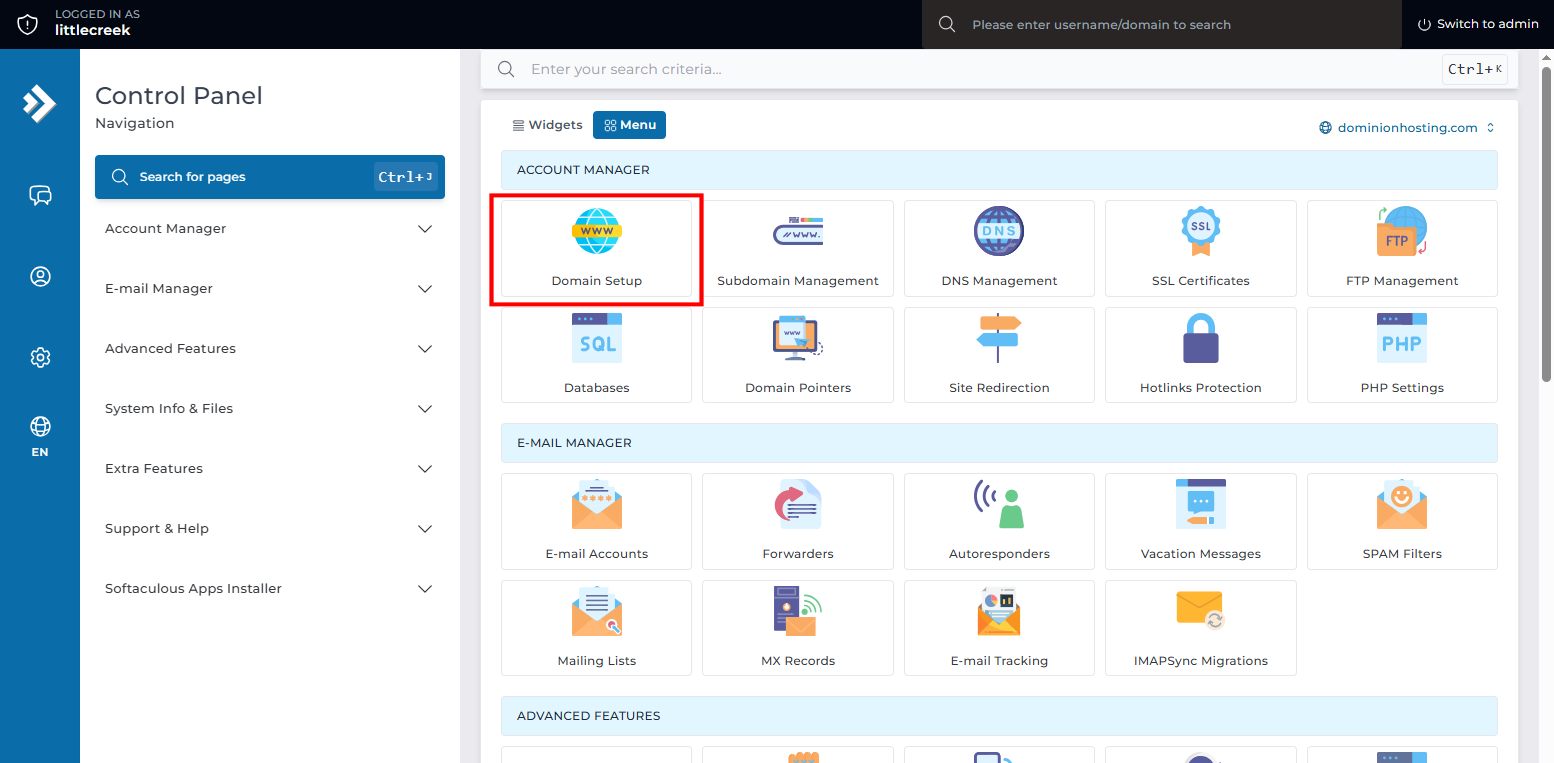This screenshot has height=763, width=1554.
Task: Click the Search for pages button
Action: point(269,177)
